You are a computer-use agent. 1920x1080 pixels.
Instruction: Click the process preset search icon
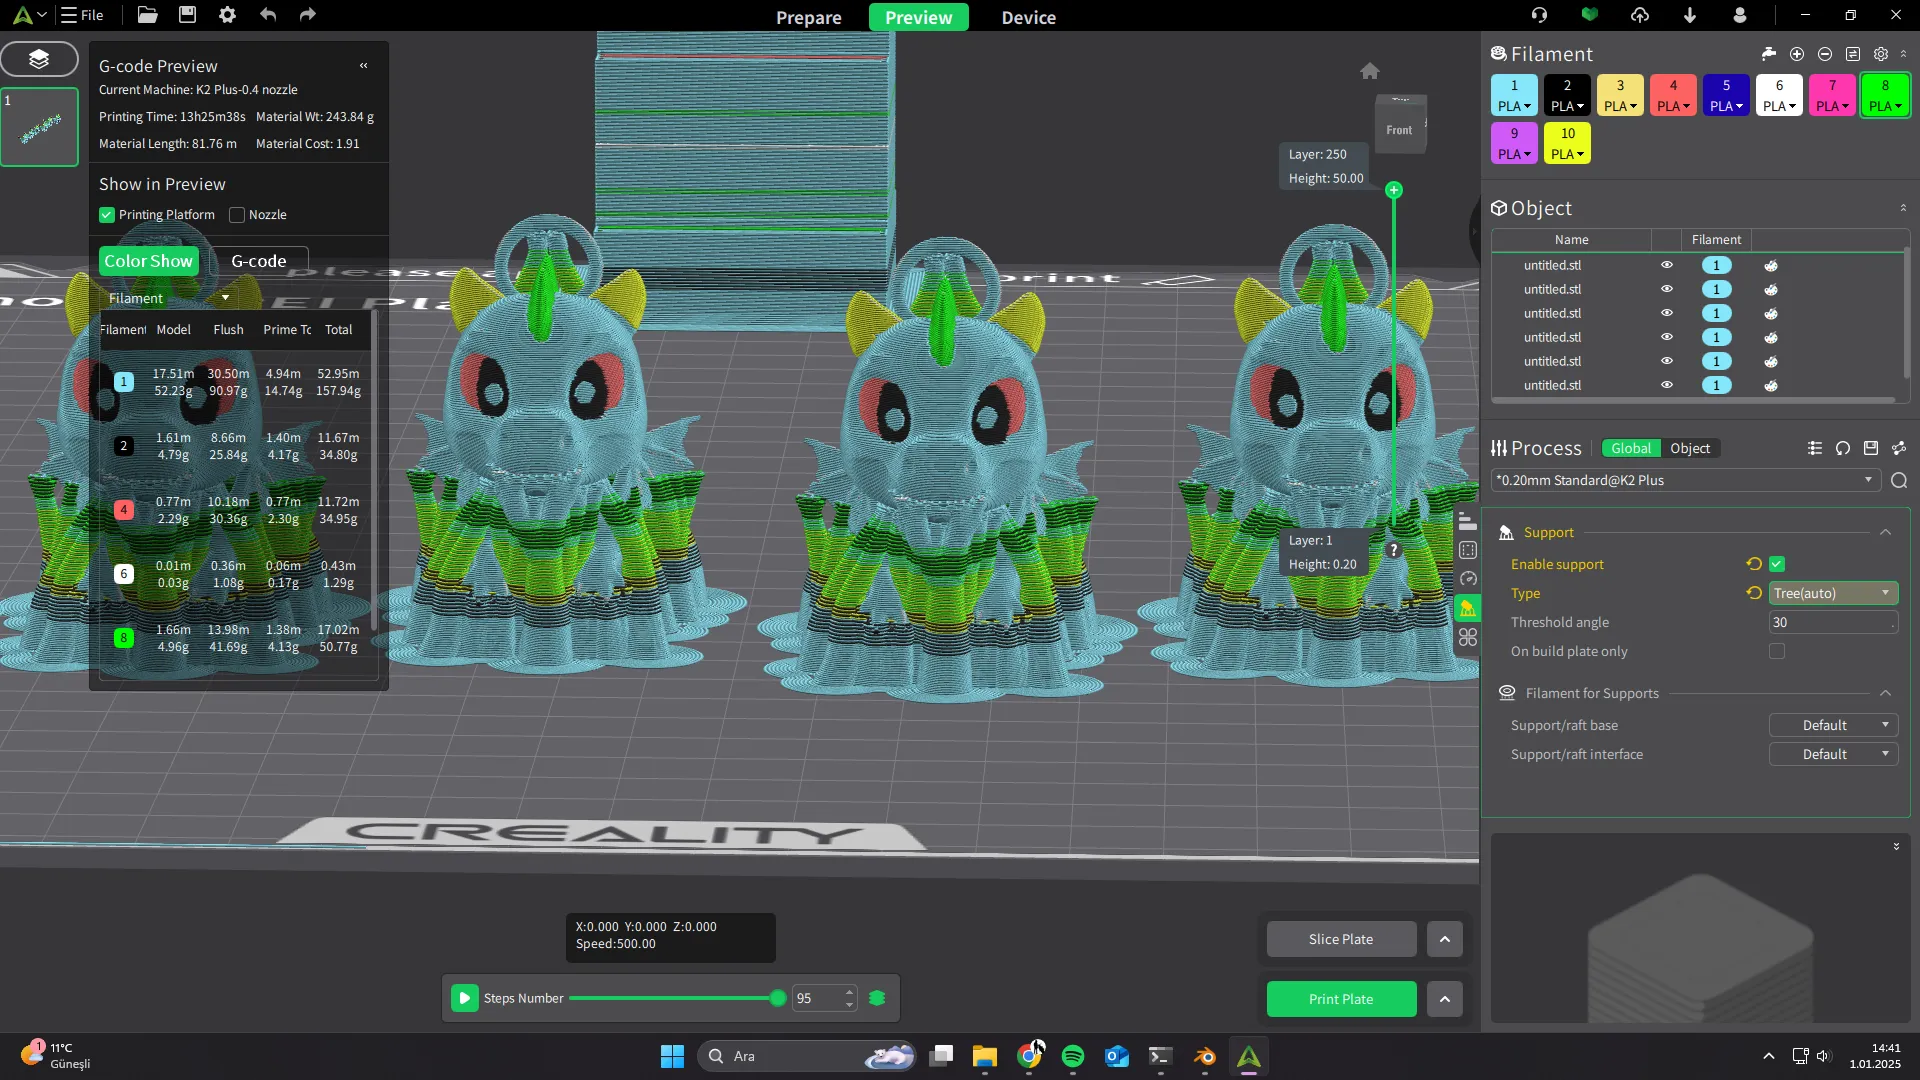(x=1898, y=481)
